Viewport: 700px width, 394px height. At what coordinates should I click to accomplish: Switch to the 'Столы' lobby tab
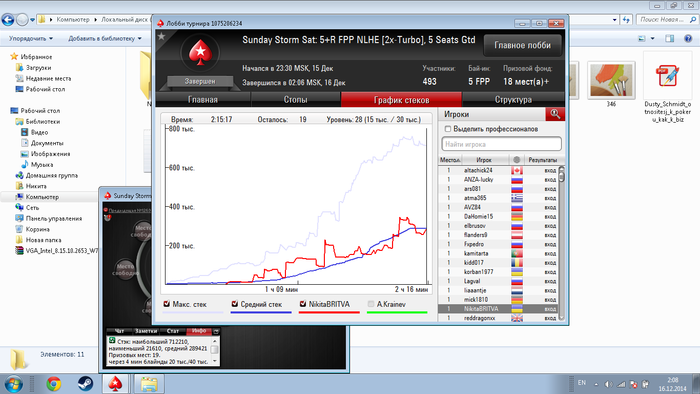(295, 100)
